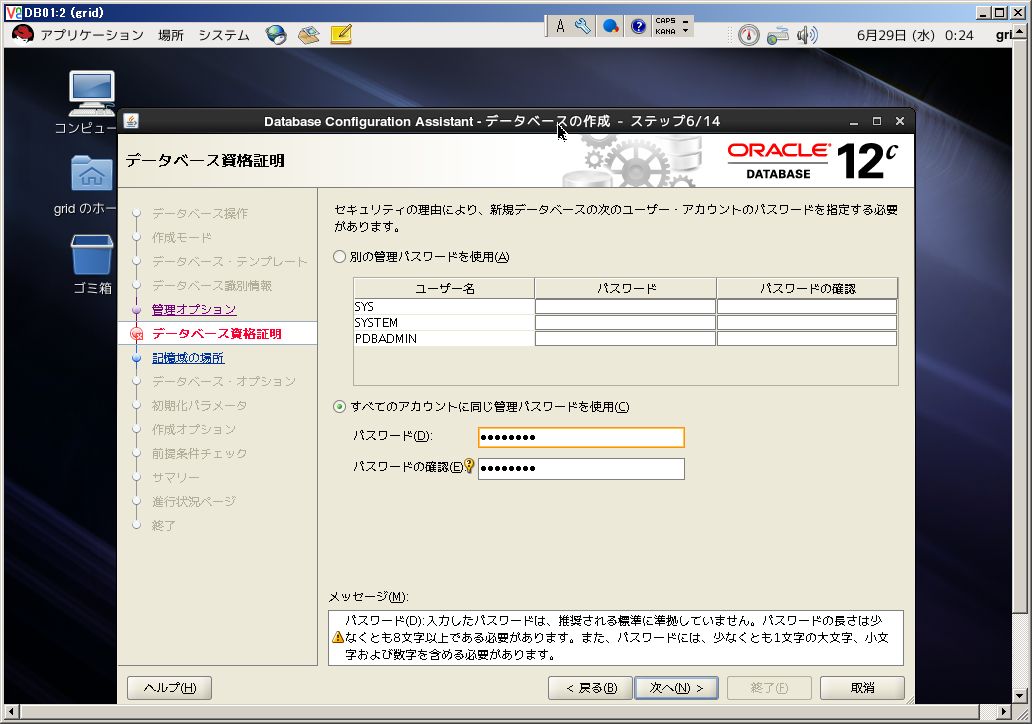This screenshot has height=724, width=1032.
Task: Click the warning icon in message box
Action: pyautogui.click(x=338, y=637)
